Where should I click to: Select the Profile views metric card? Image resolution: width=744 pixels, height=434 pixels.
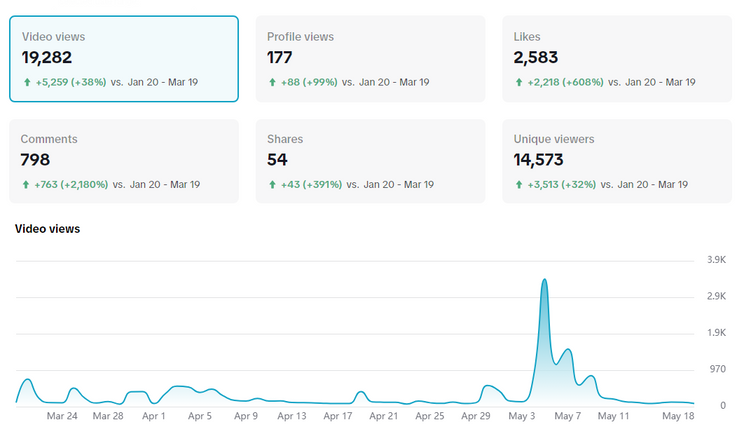click(370, 59)
